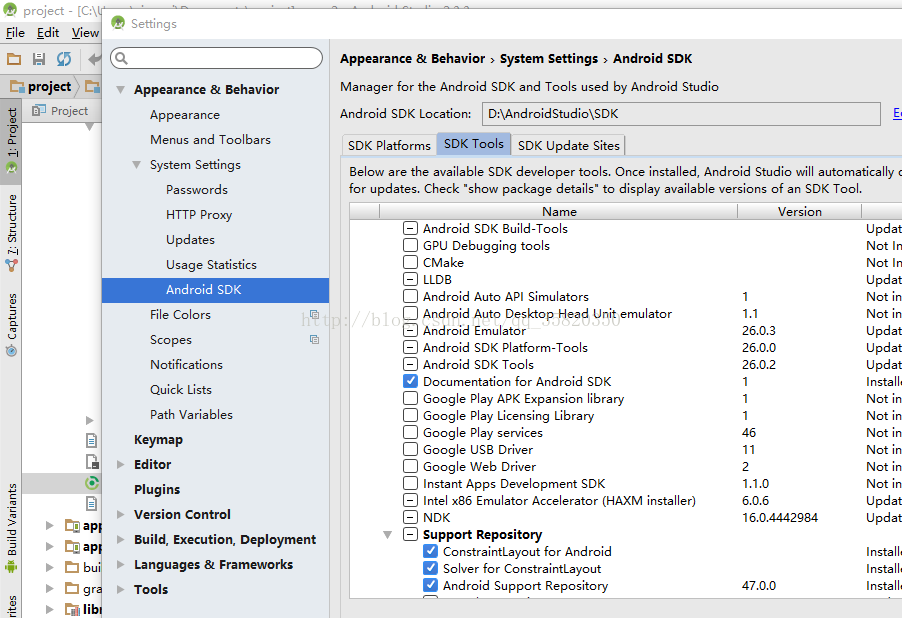This screenshot has width=902, height=618.
Task: Click the Open folder icon in main toolbar
Action: coord(14,60)
